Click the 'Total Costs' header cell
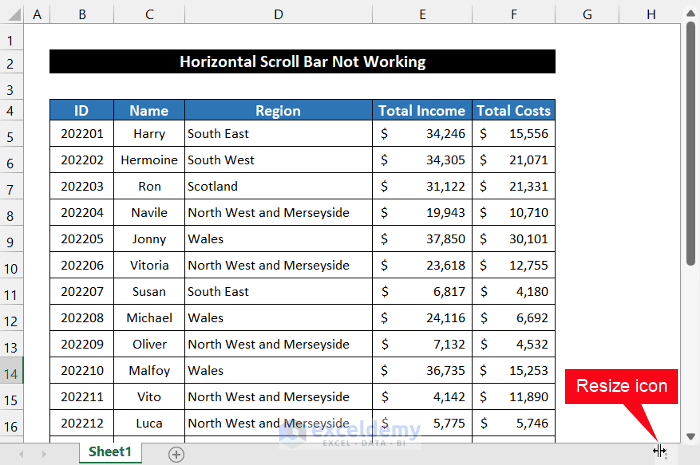The width and height of the screenshot is (700, 465). pos(514,111)
